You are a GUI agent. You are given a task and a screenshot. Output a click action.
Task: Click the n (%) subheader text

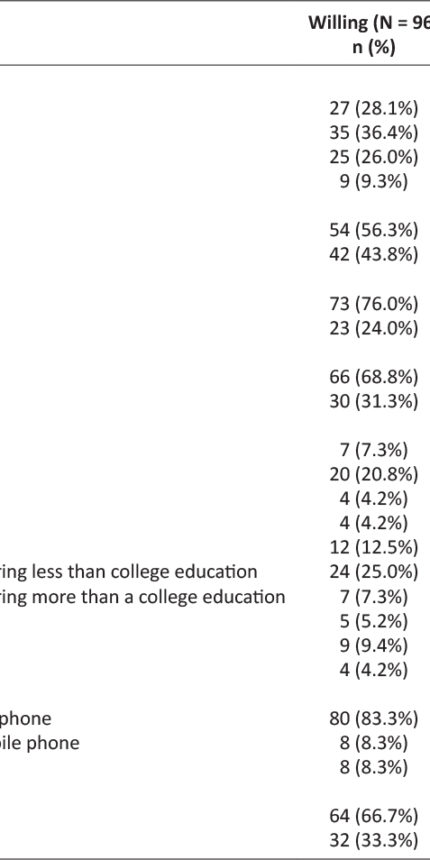tap(374, 47)
